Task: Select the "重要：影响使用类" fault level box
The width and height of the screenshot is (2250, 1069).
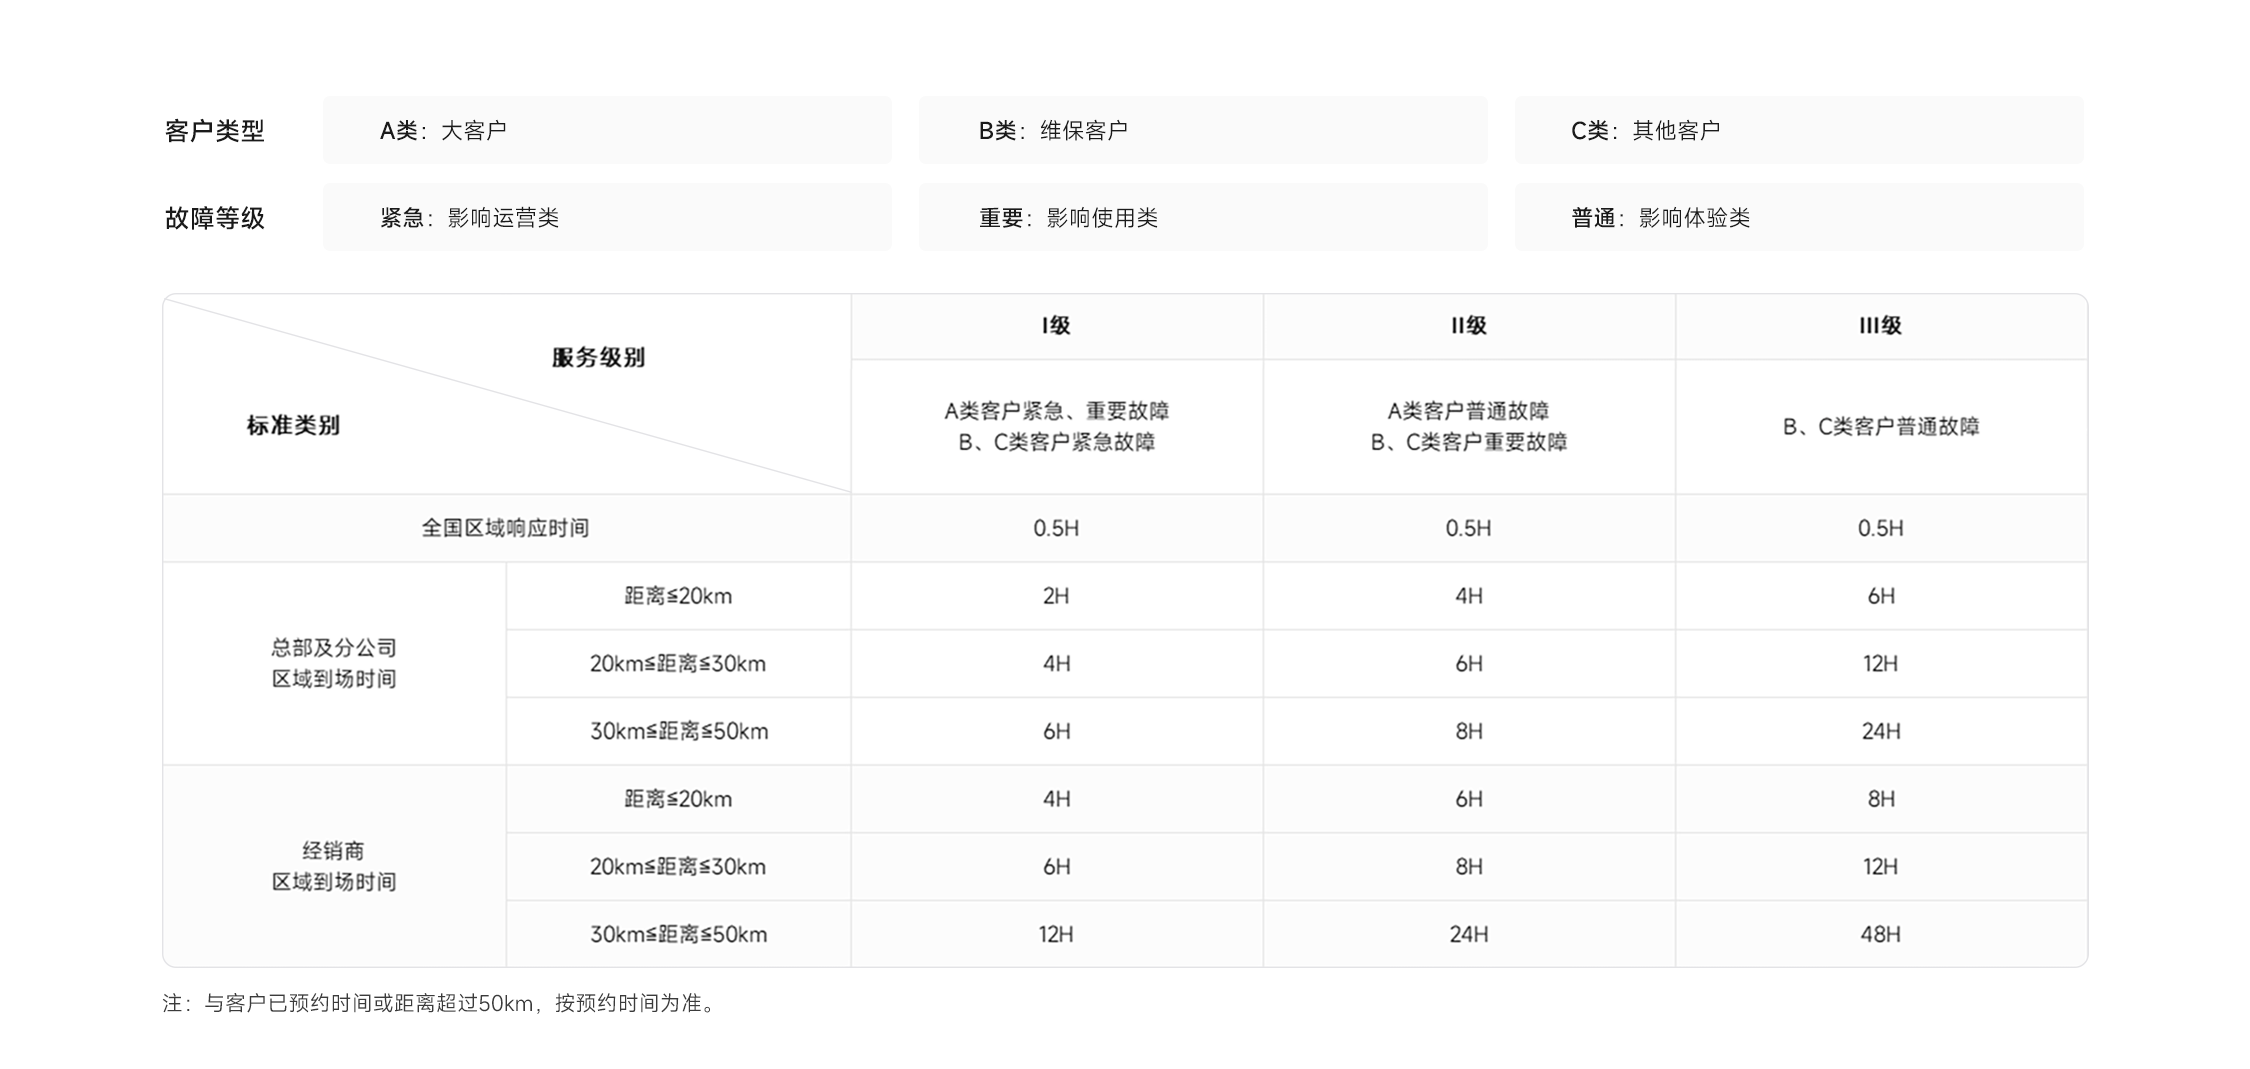Action: click(1202, 217)
